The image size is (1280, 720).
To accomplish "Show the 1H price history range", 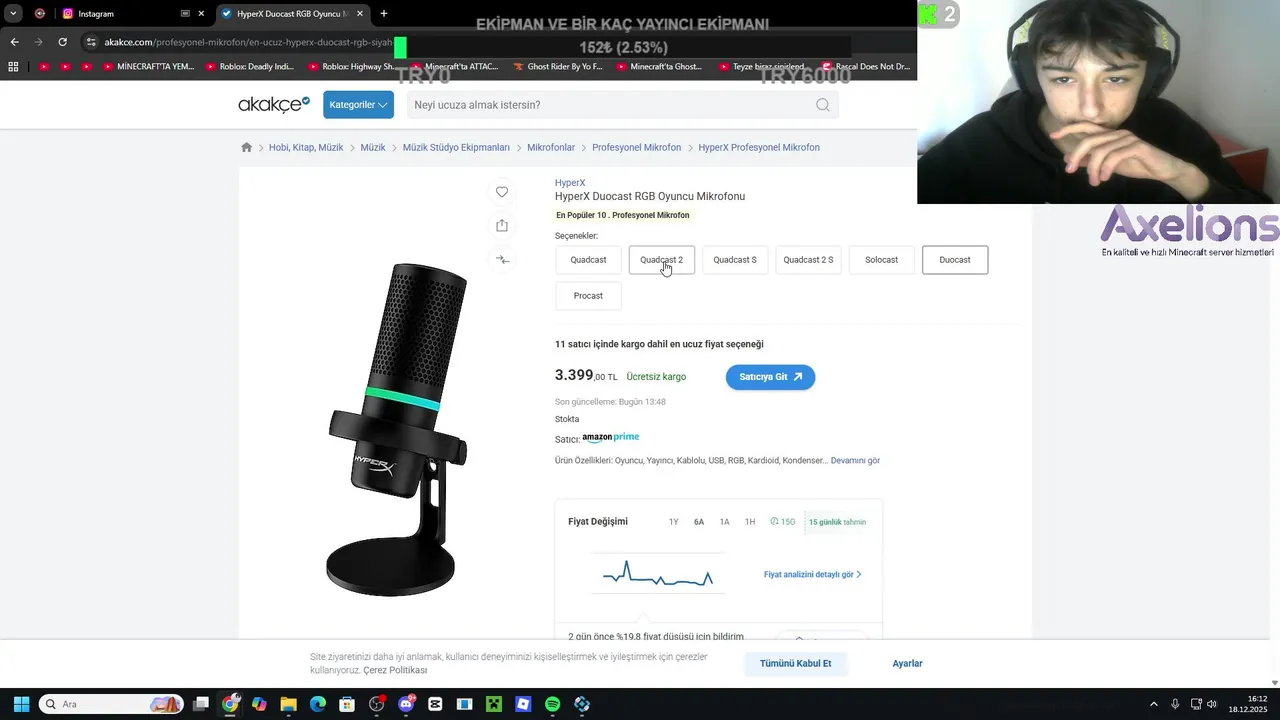I will (x=750, y=522).
